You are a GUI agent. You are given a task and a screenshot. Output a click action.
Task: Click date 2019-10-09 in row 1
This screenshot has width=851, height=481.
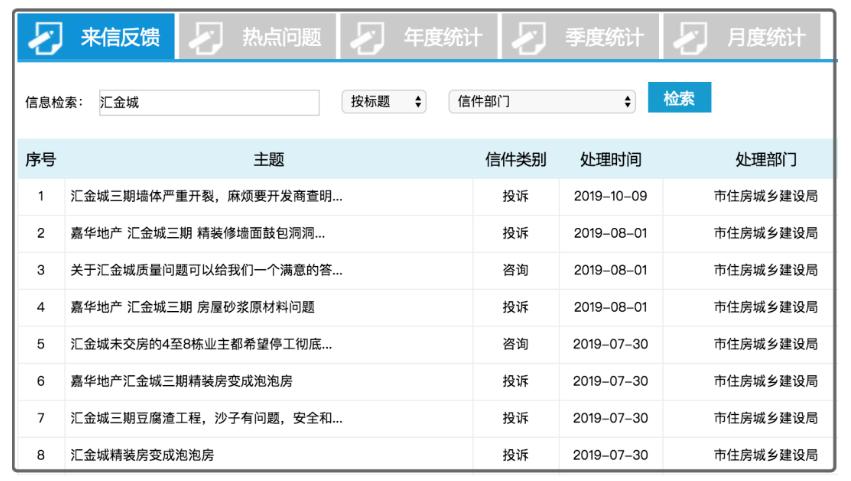tap(611, 197)
